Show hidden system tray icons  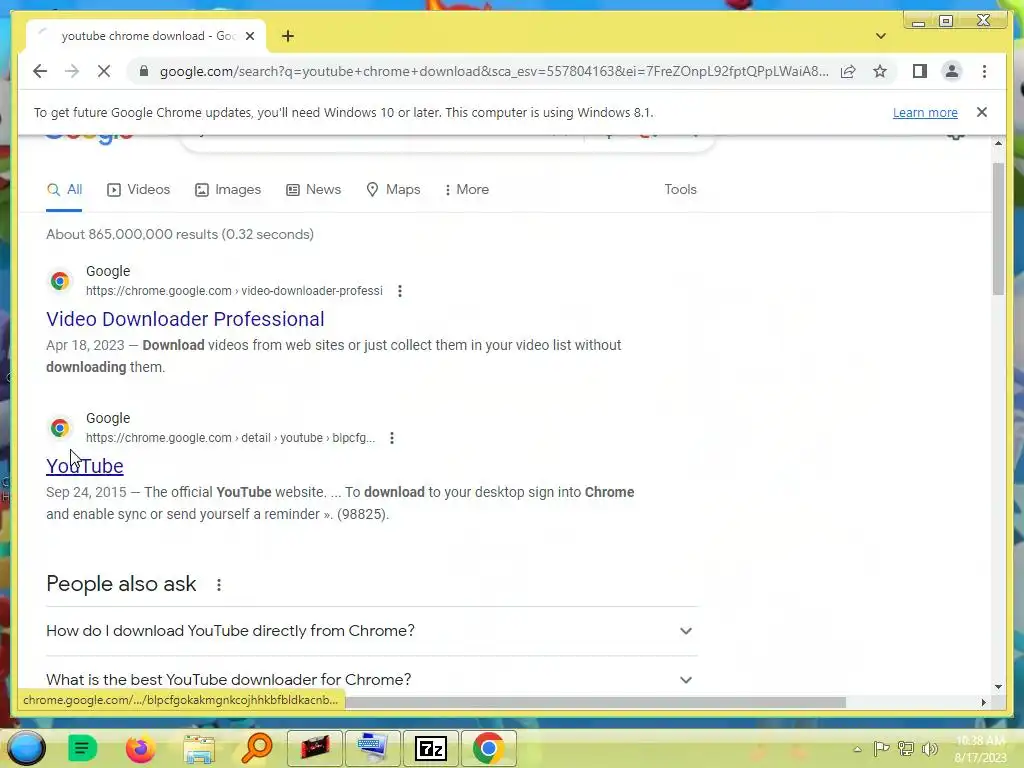point(857,749)
